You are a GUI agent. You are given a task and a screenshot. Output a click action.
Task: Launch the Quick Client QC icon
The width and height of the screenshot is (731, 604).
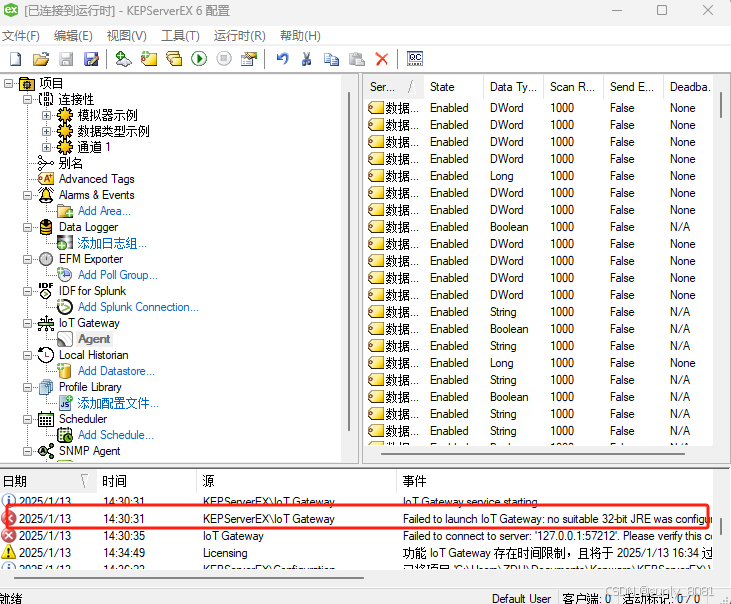point(415,58)
